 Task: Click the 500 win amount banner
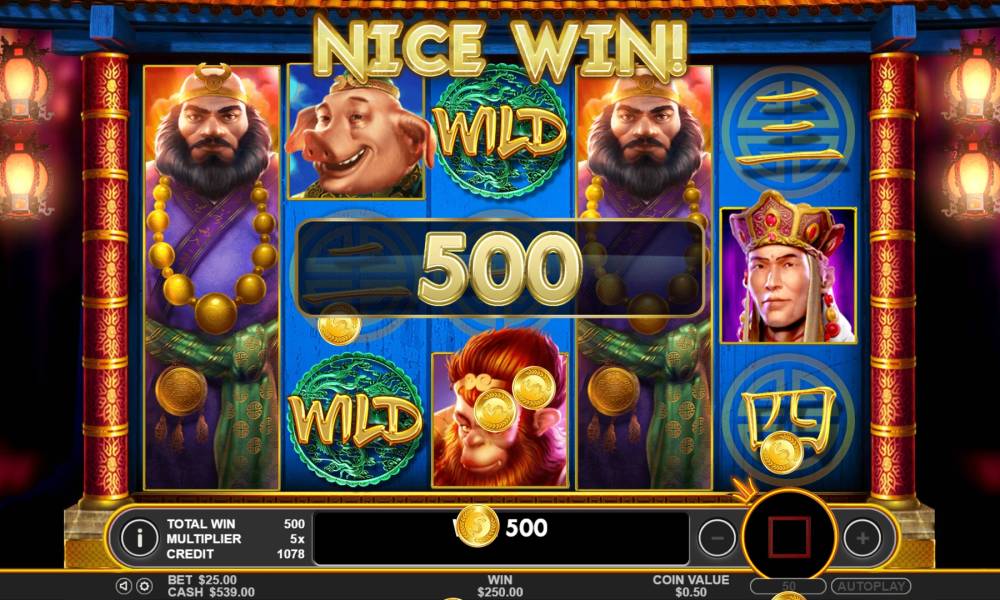pos(501,268)
